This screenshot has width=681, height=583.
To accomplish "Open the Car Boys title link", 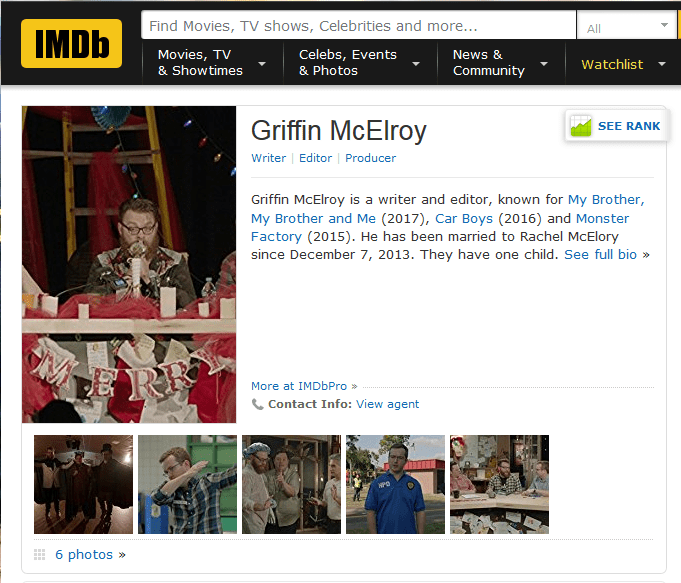I will pos(464,218).
